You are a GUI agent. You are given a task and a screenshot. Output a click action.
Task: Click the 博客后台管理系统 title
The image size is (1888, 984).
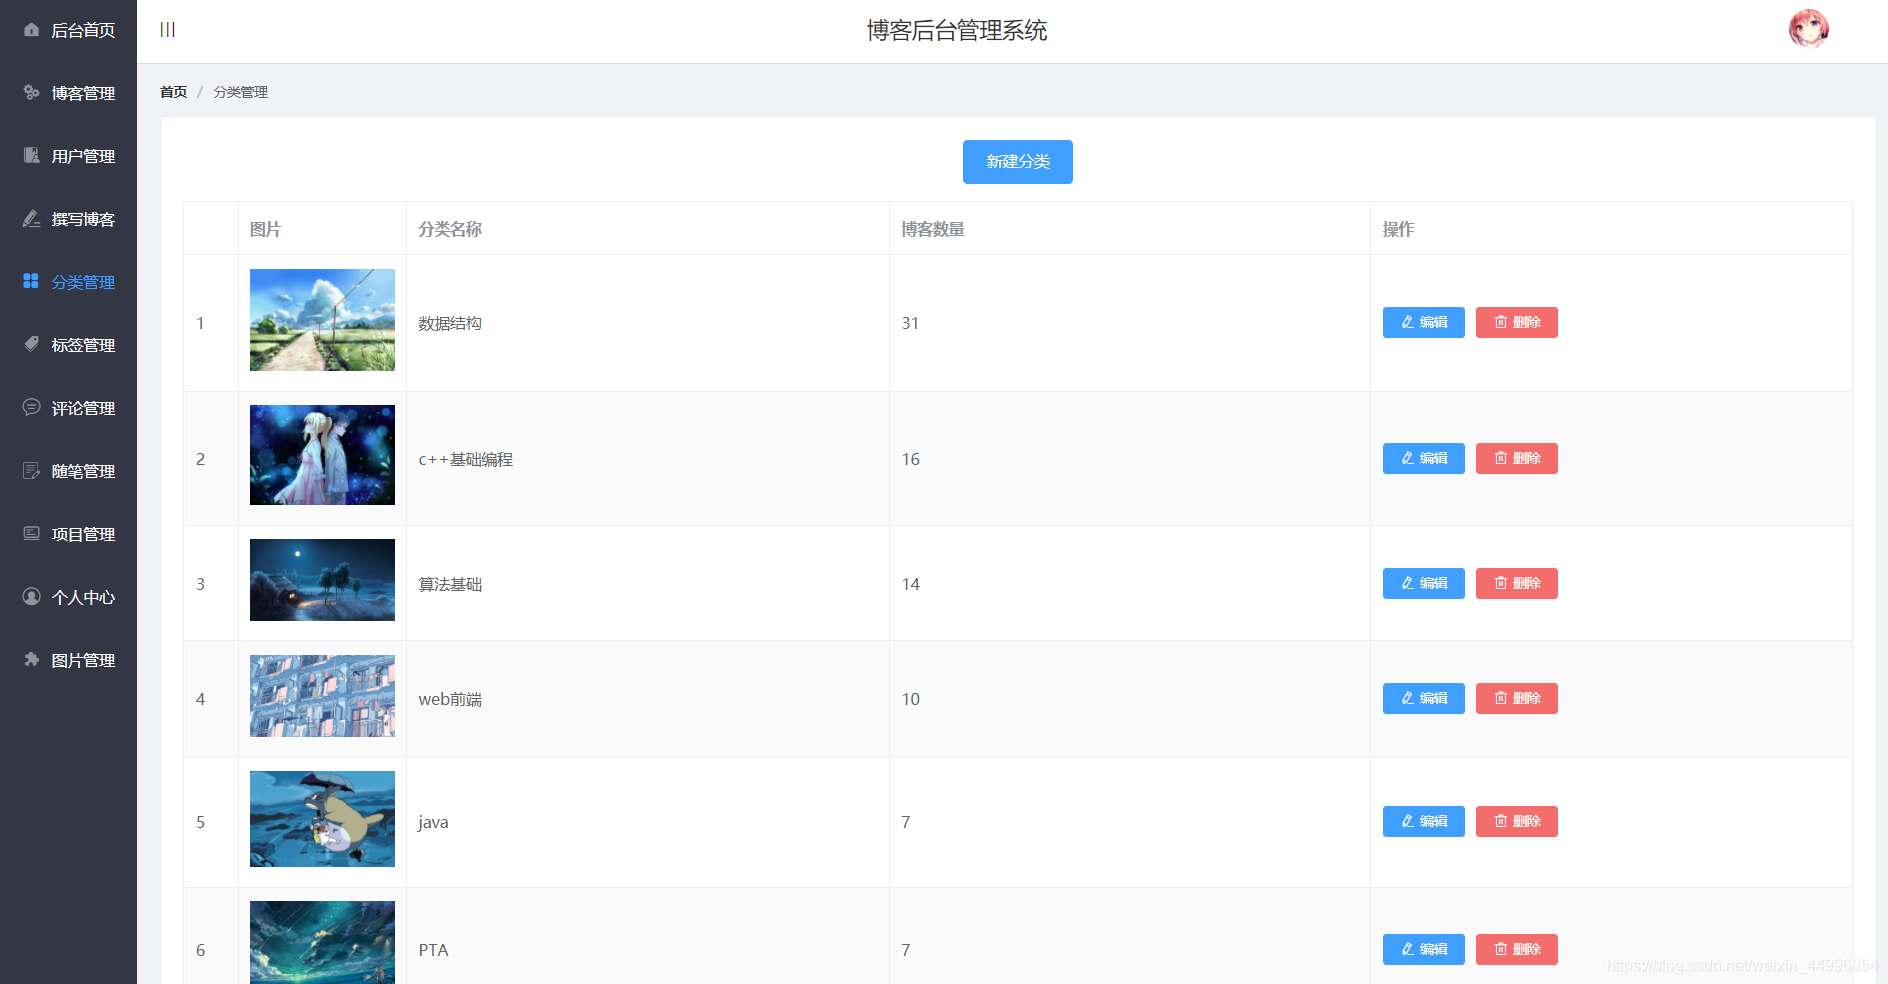pos(957,31)
